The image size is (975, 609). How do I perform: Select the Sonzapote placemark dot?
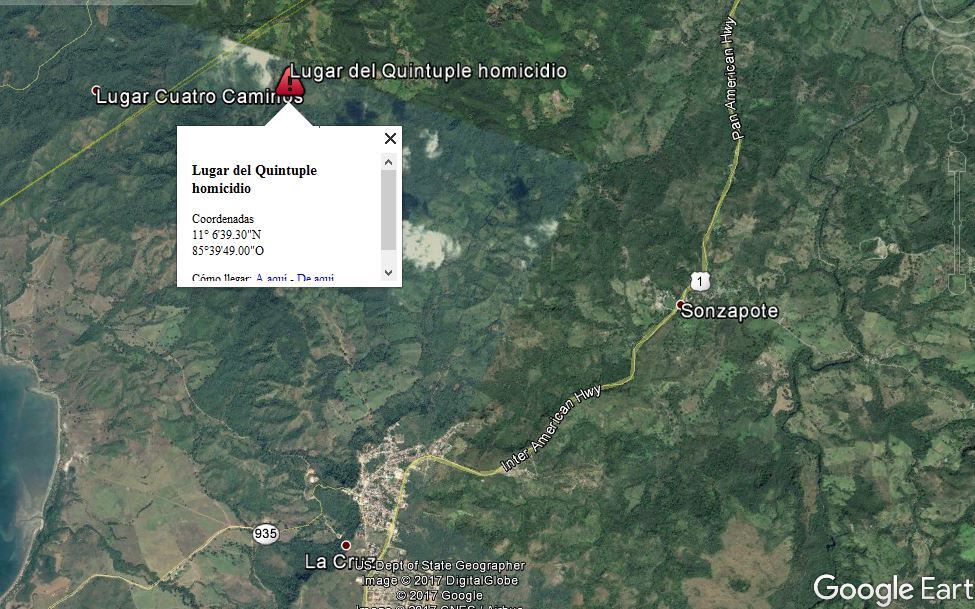pos(680,304)
